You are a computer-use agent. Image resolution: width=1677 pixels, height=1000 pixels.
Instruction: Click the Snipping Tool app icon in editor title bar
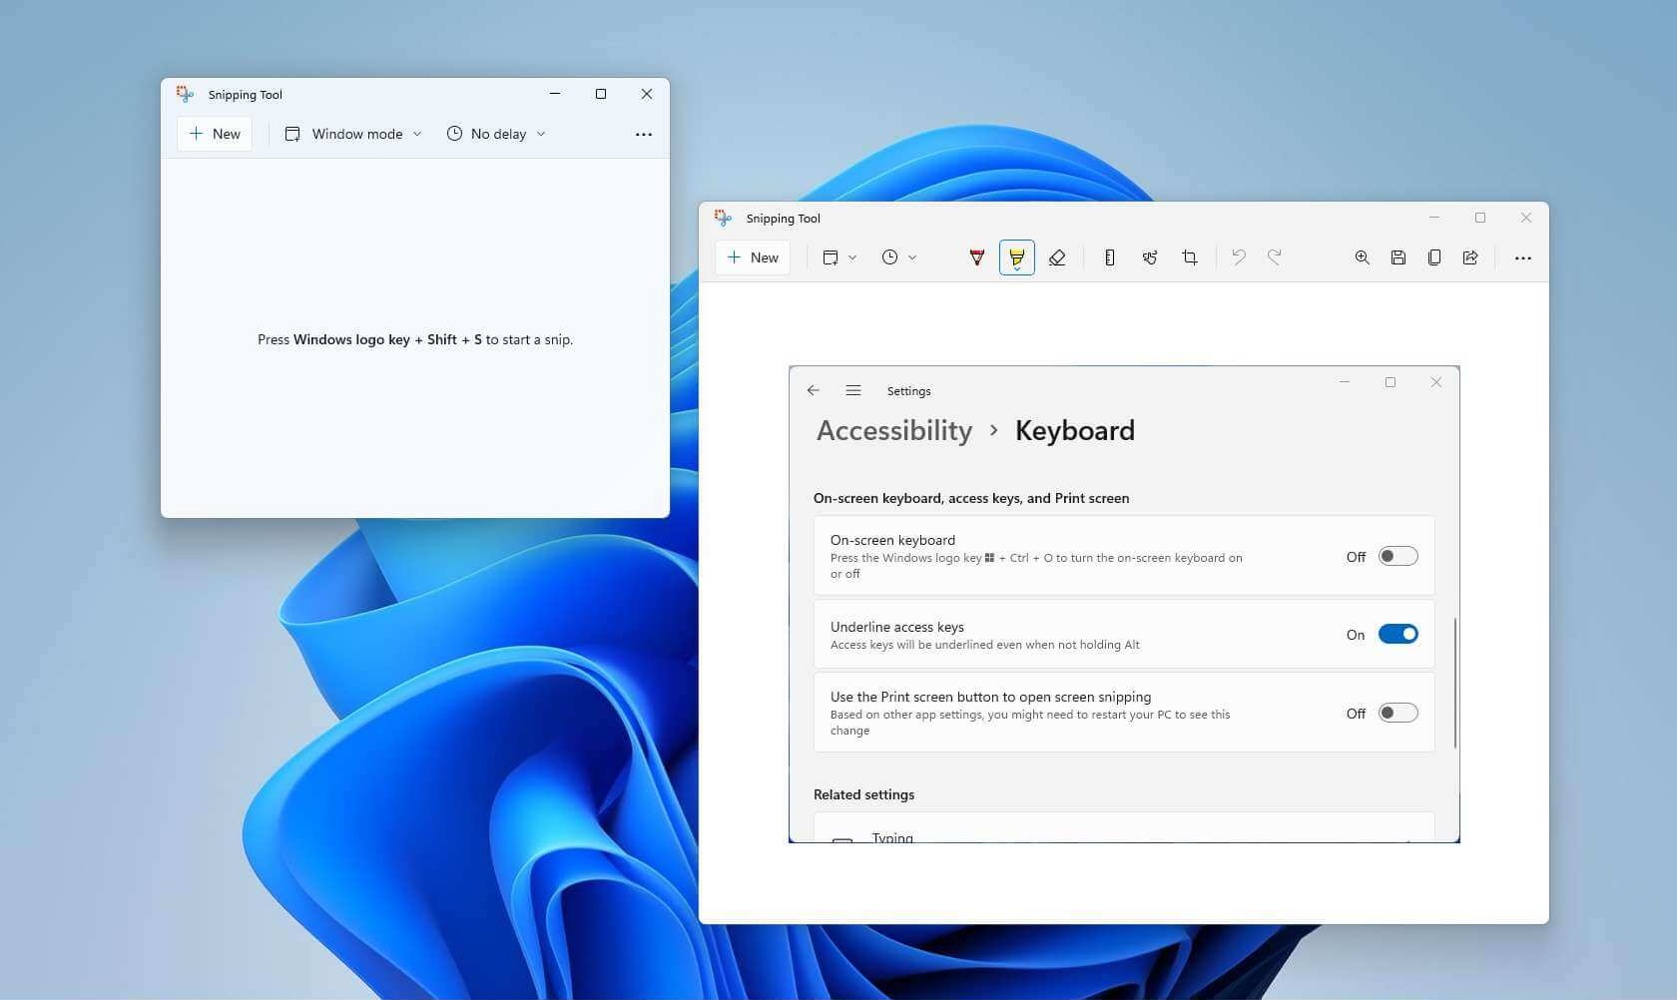[x=723, y=218]
